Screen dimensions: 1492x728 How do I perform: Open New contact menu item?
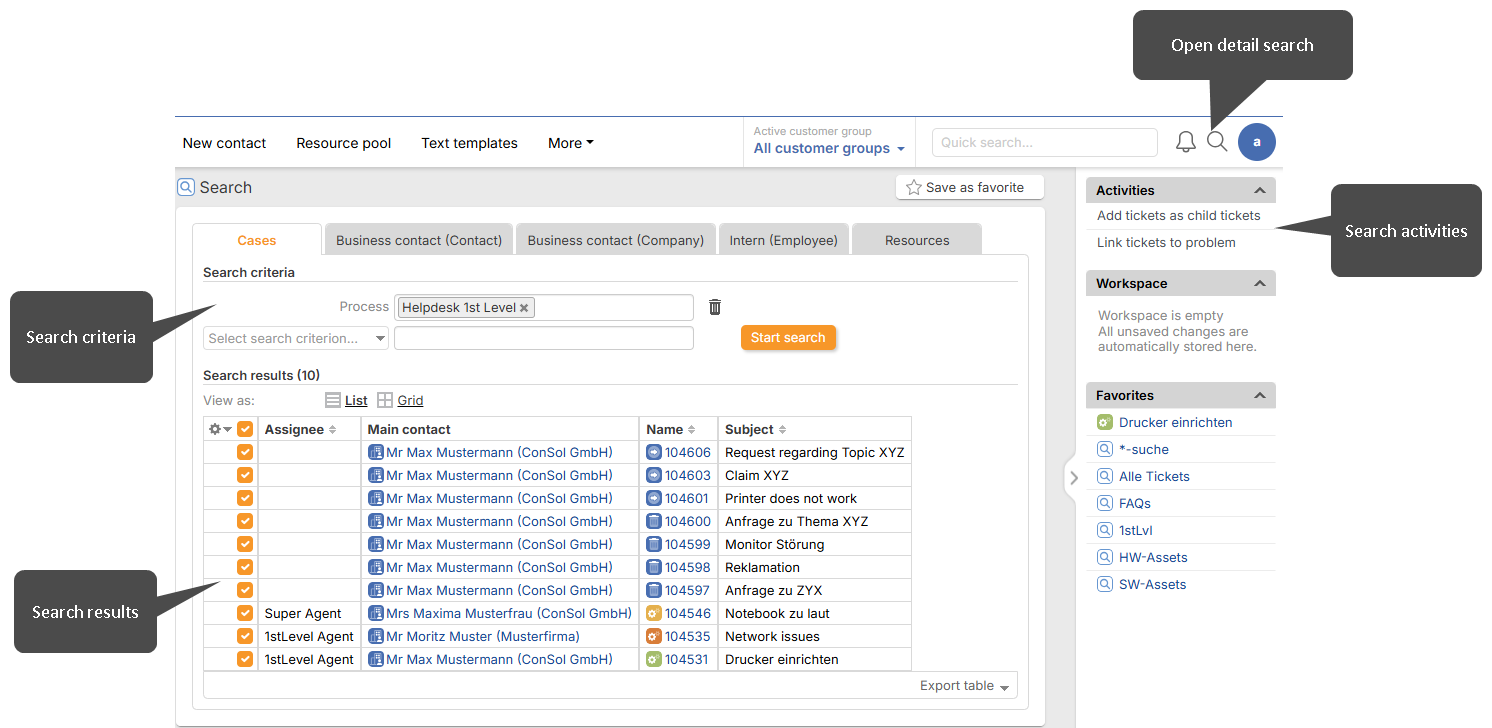pyautogui.click(x=224, y=143)
